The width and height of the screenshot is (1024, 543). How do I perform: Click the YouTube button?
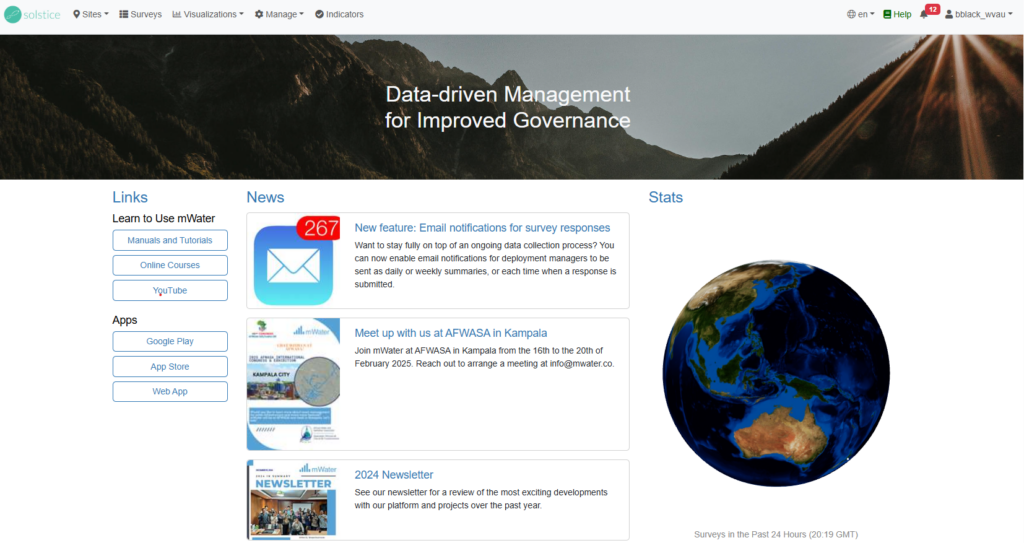tap(170, 290)
